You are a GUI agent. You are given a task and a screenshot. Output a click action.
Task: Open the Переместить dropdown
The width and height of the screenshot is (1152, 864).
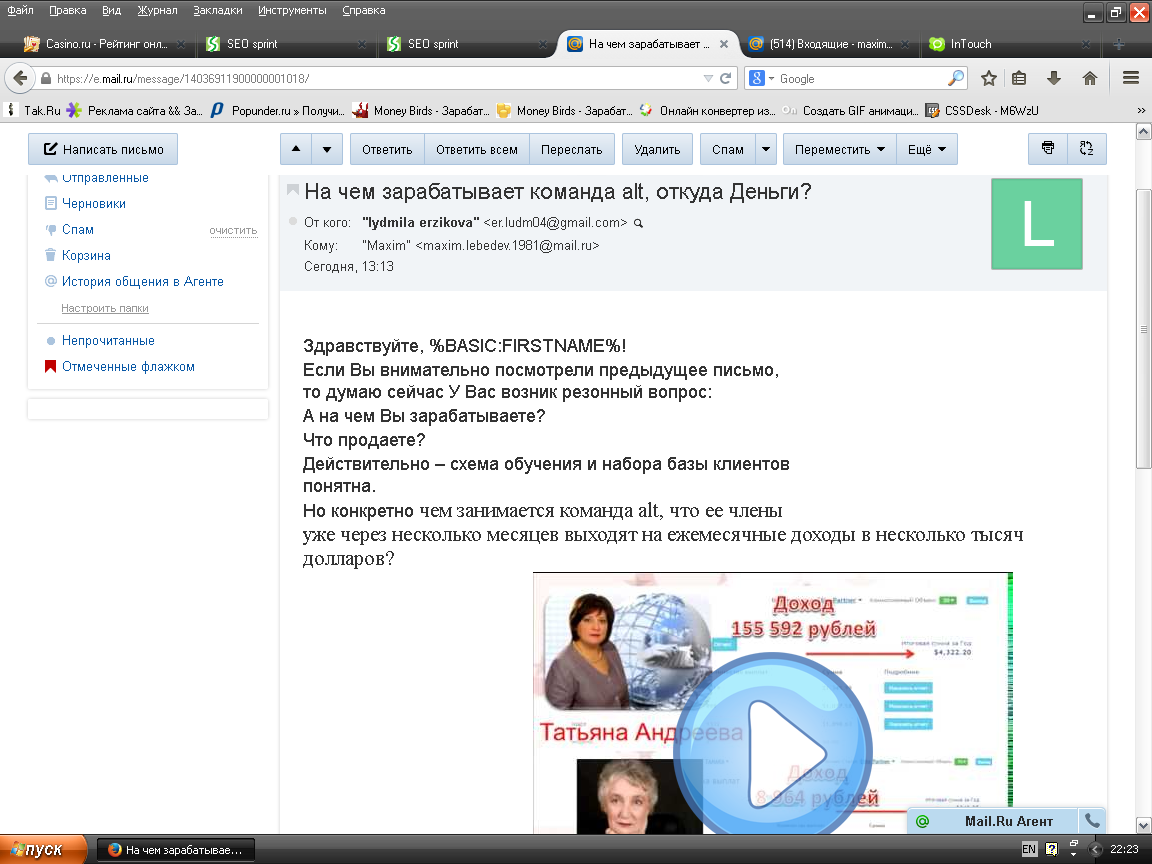click(x=839, y=149)
